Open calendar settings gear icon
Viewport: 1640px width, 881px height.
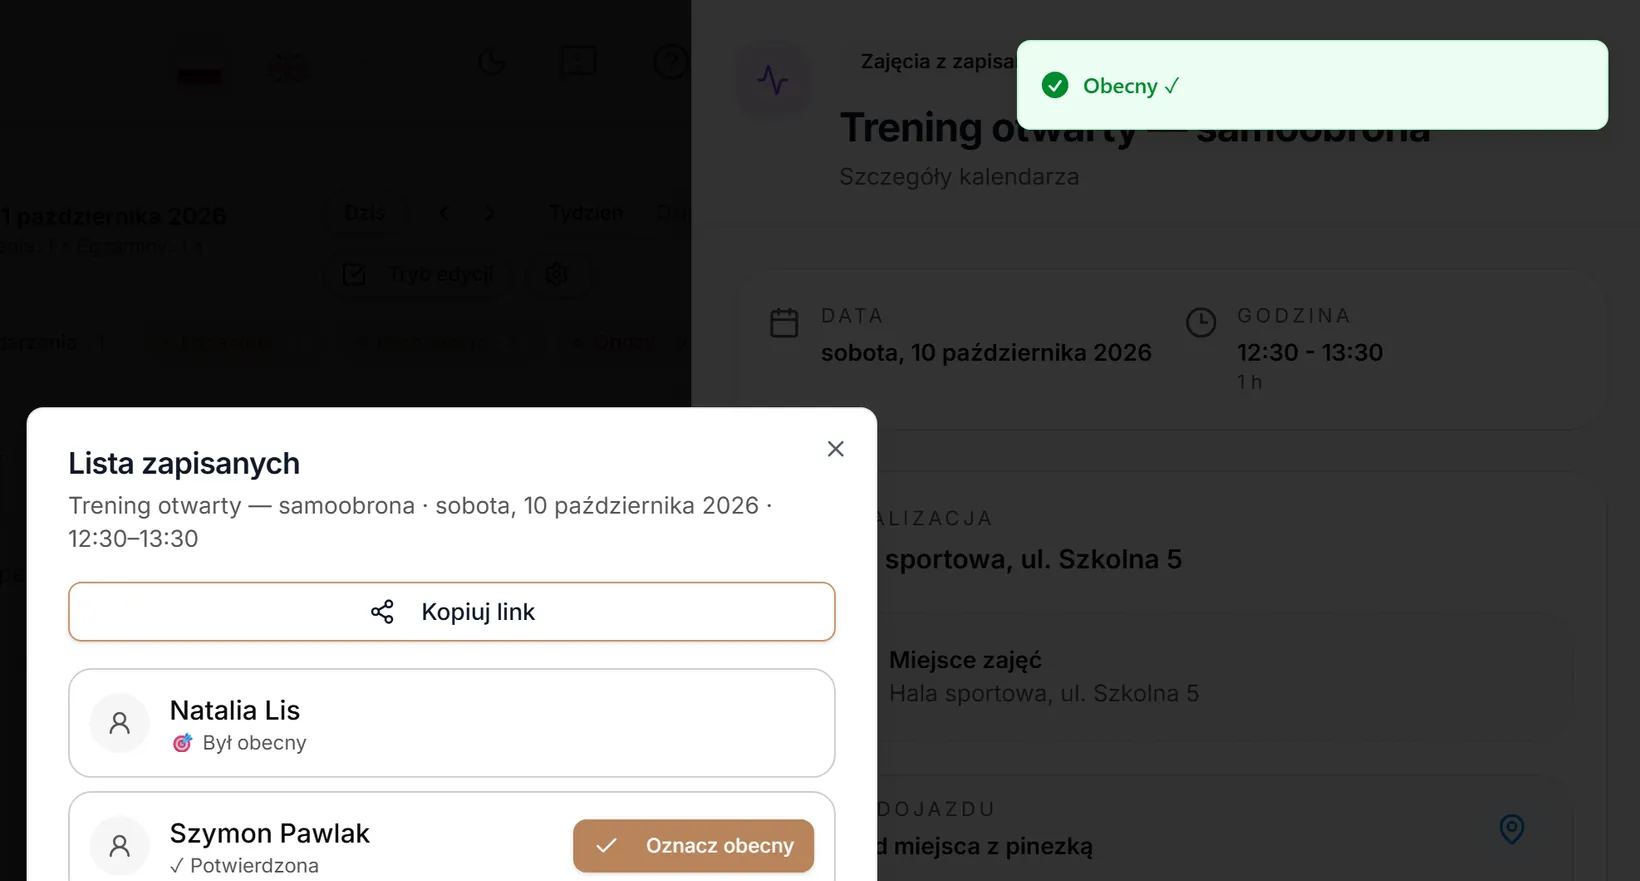coord(557,274)
